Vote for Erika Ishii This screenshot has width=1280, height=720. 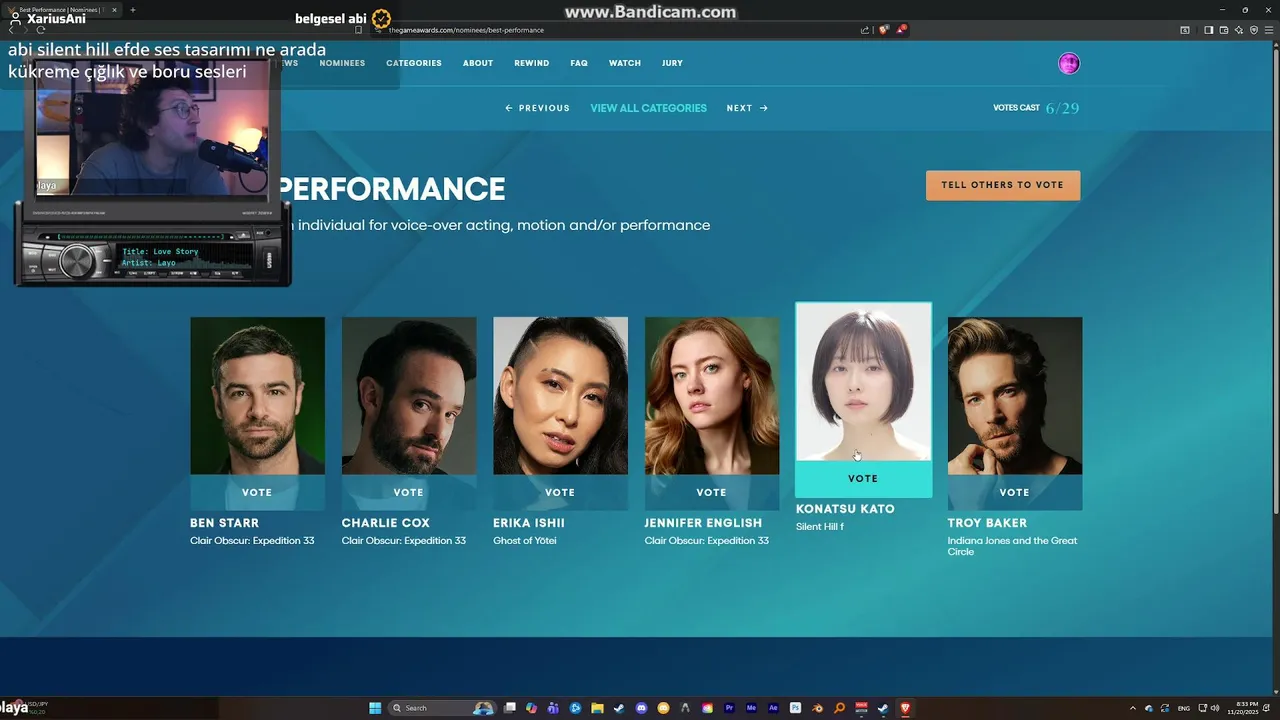coord(560,492)
